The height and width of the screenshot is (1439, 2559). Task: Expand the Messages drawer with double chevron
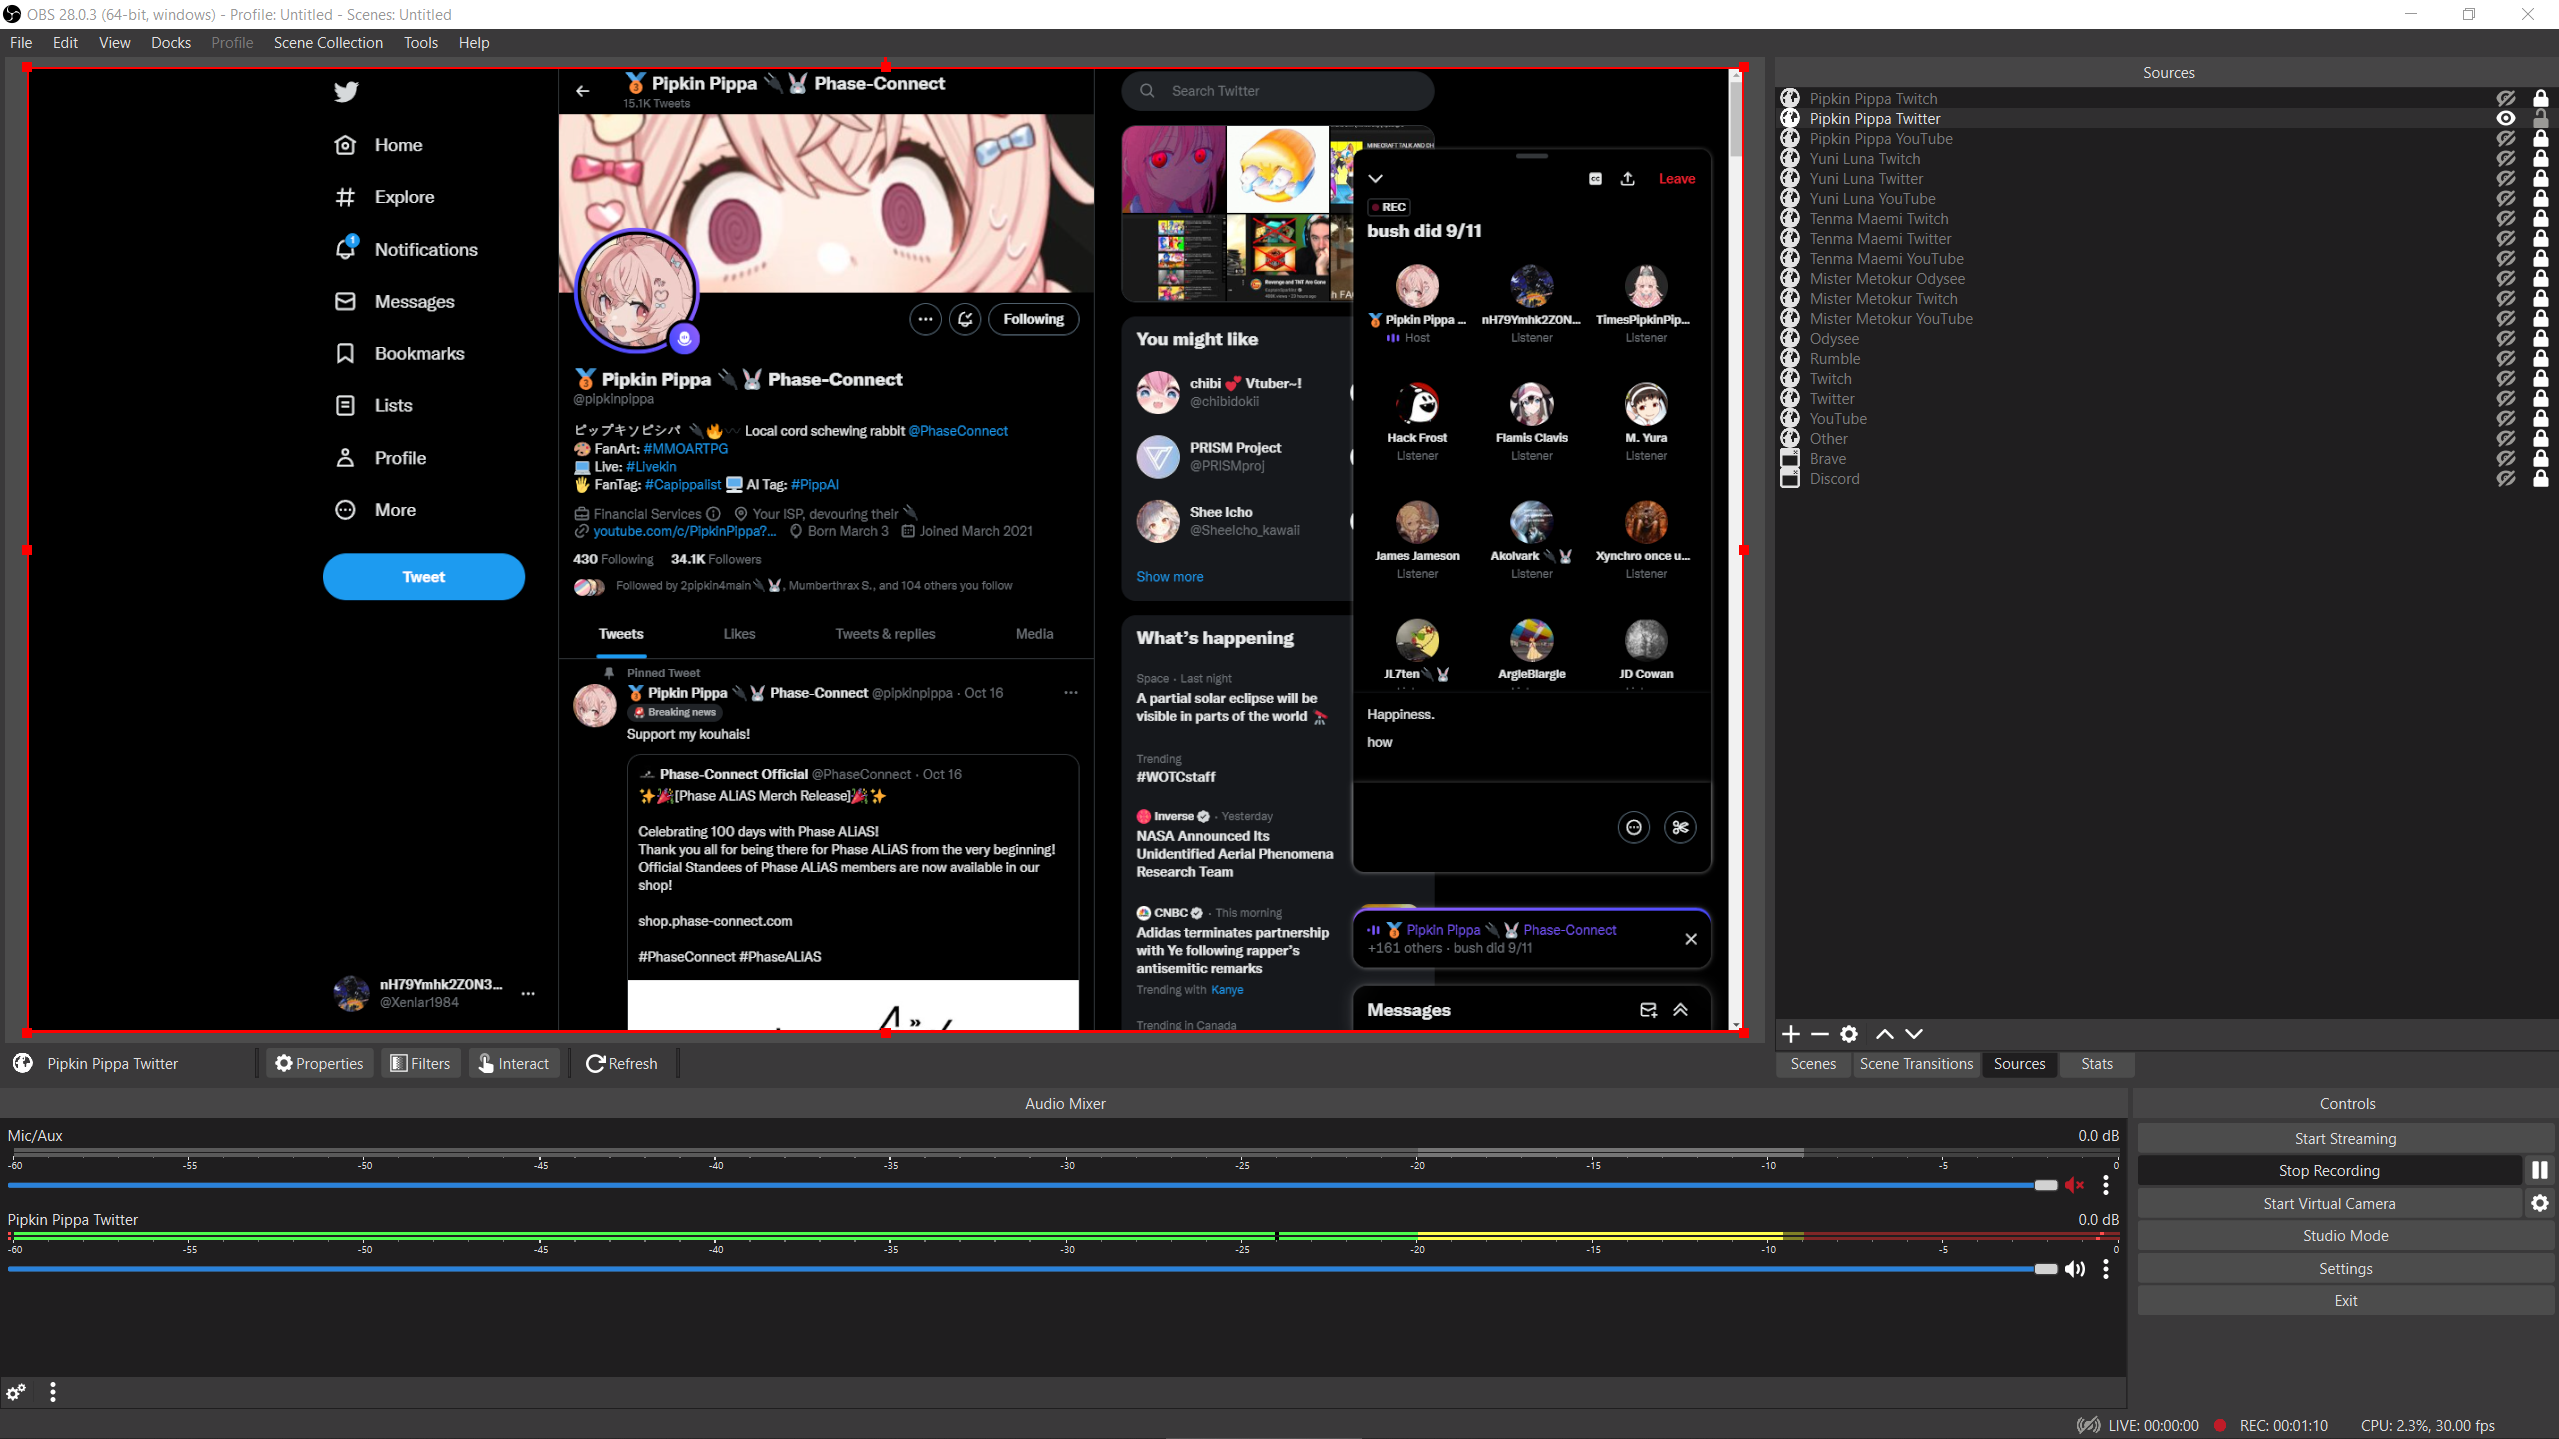[x=1681, y=1010]
